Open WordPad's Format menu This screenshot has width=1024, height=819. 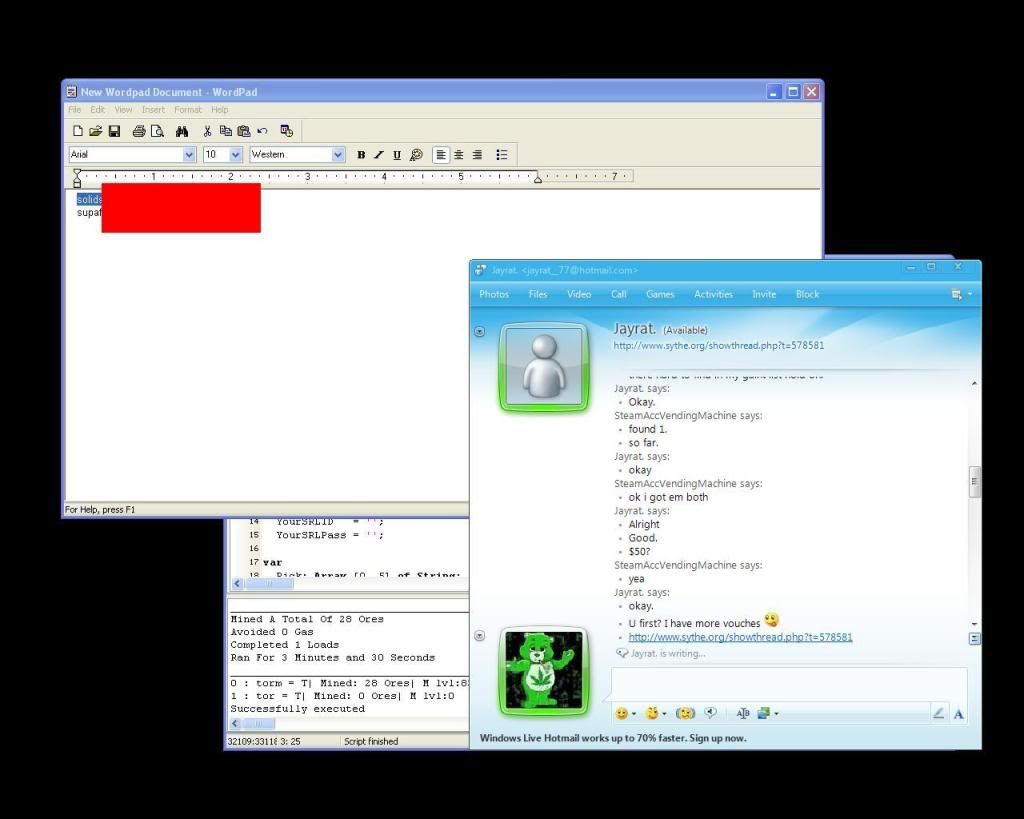tap(188, 110)
